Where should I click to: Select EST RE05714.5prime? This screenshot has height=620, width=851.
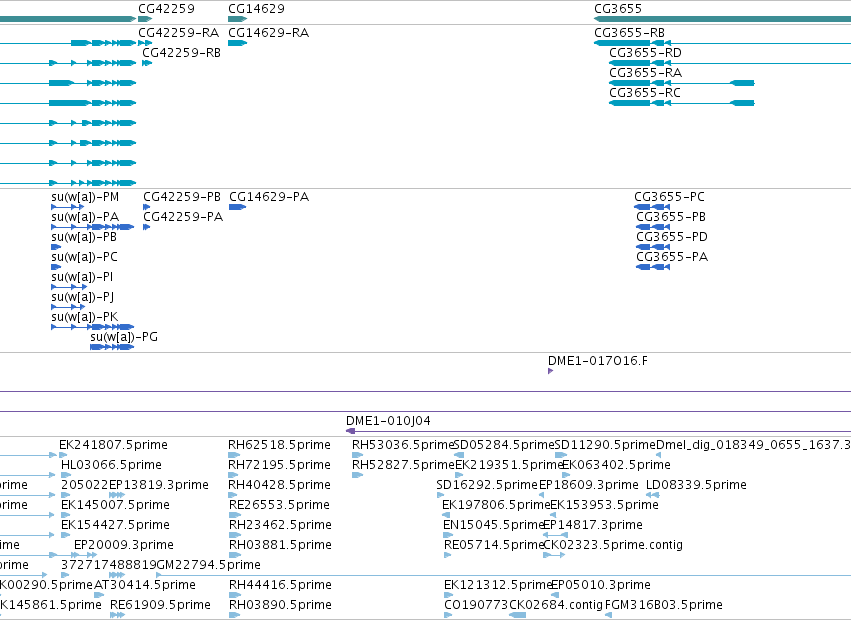point(494,545)
